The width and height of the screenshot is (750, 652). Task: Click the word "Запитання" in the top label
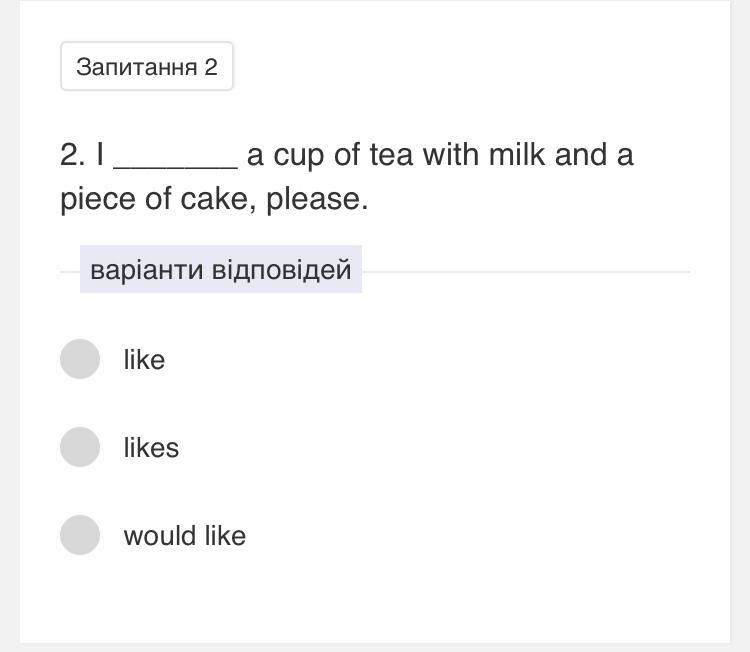pos(136,67)
